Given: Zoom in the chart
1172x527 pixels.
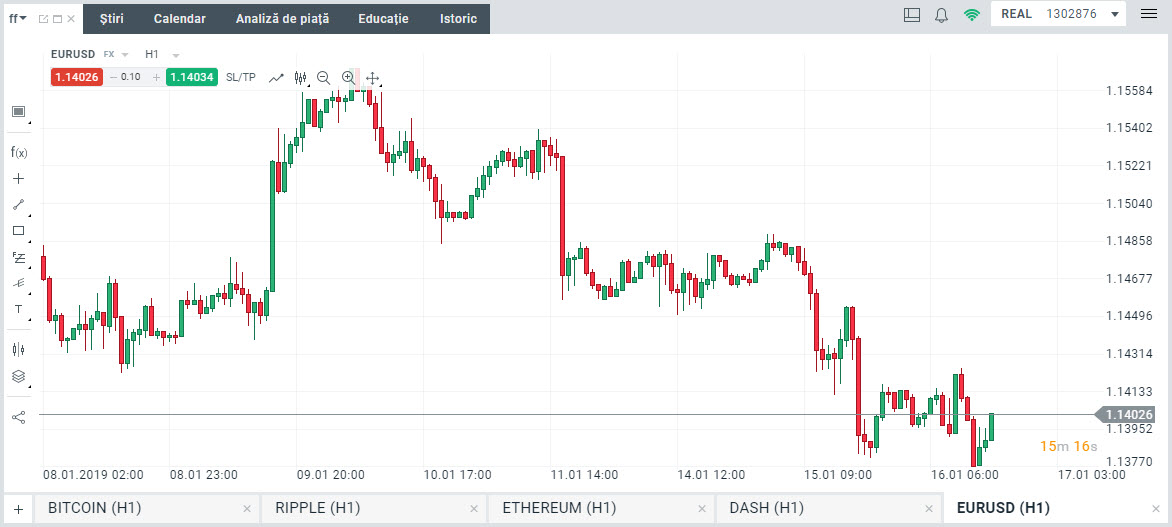Looking at the screenshot, I should pos(348,77).
